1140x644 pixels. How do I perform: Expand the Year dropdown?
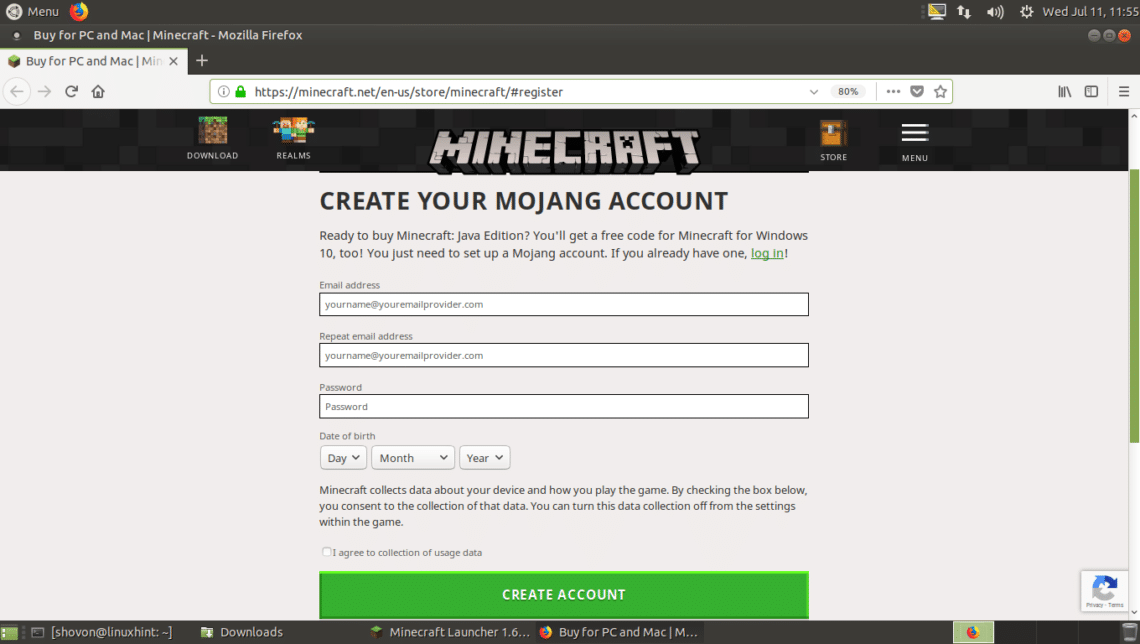[x=484, y=458]
